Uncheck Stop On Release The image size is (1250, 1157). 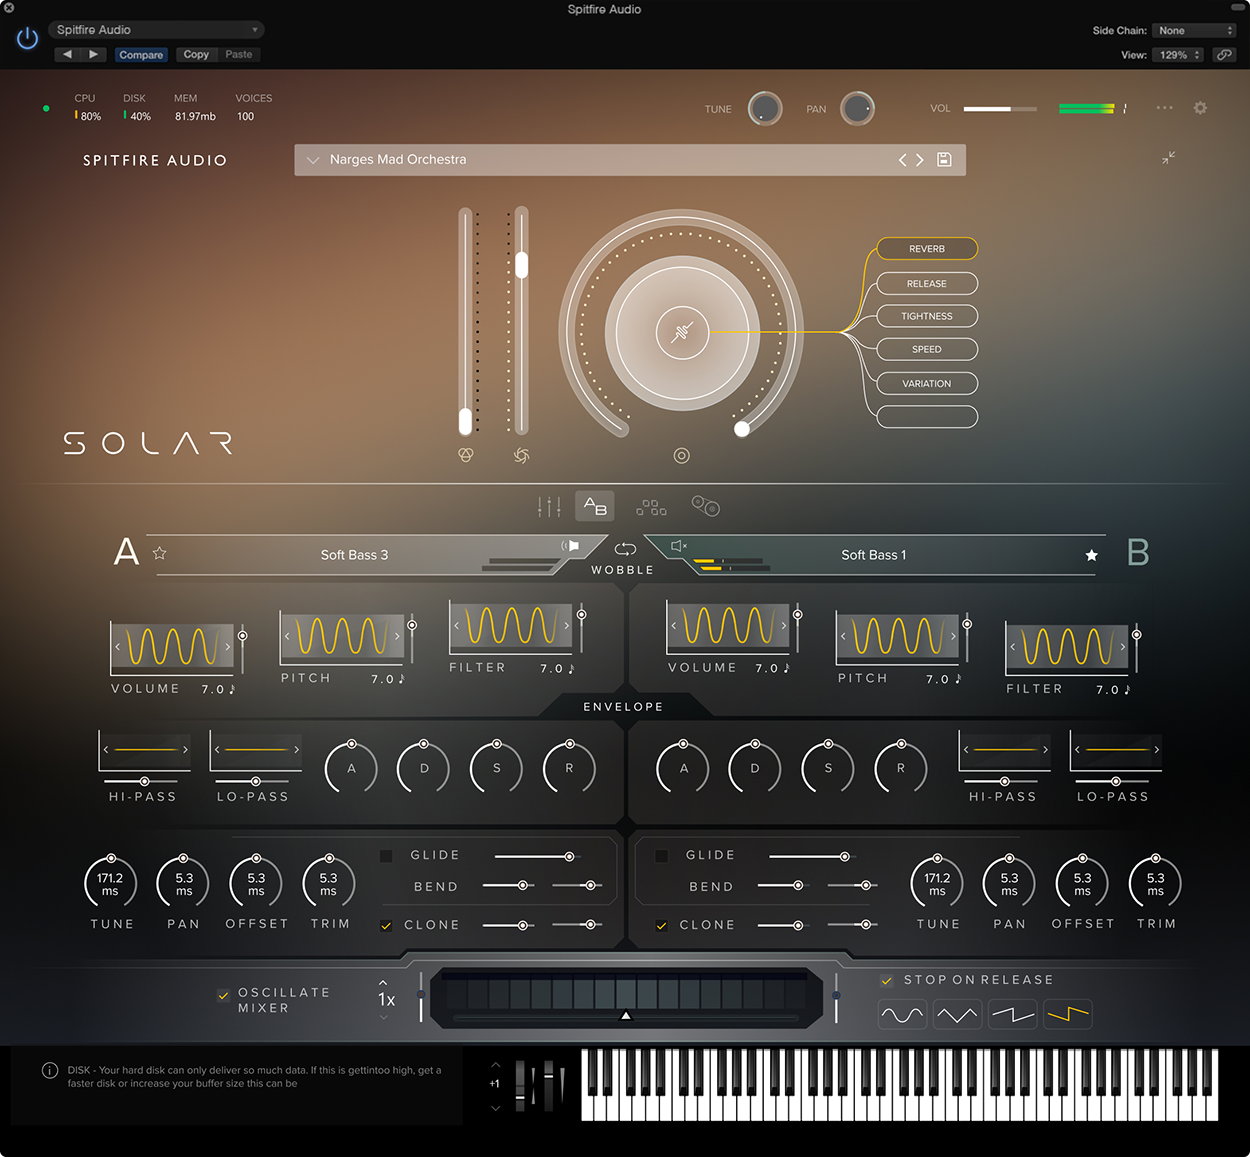(887, 980)
